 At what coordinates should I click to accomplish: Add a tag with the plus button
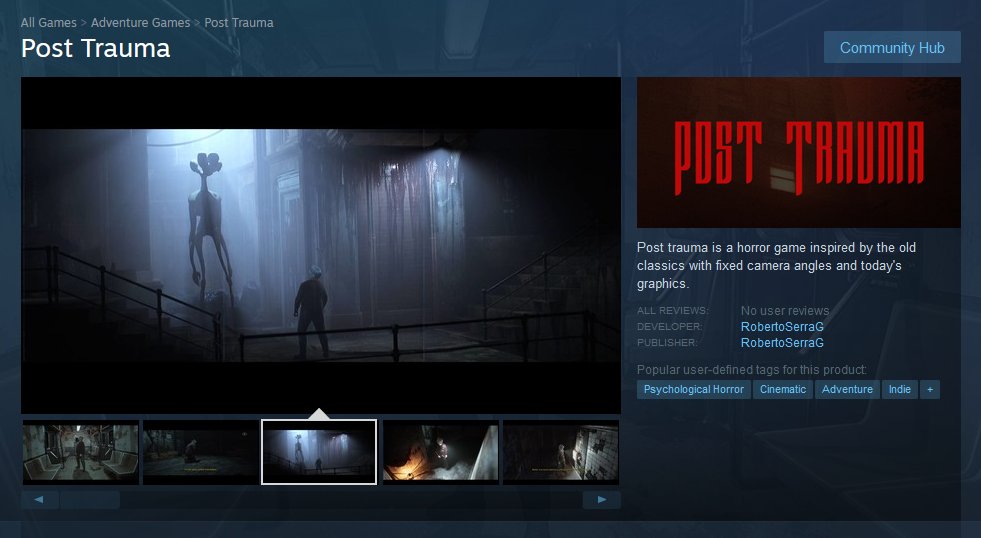[x=930, y=389]
